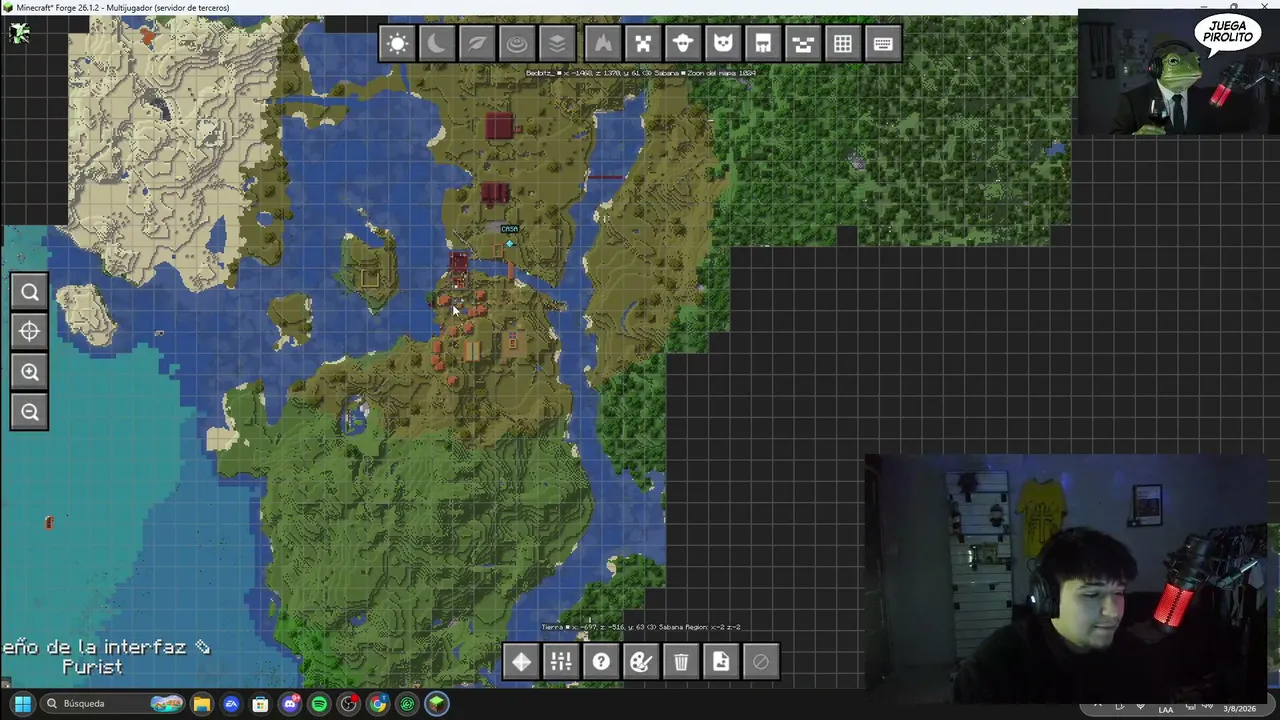Select the Biome map type (leaf icon)

coord(477,44)
